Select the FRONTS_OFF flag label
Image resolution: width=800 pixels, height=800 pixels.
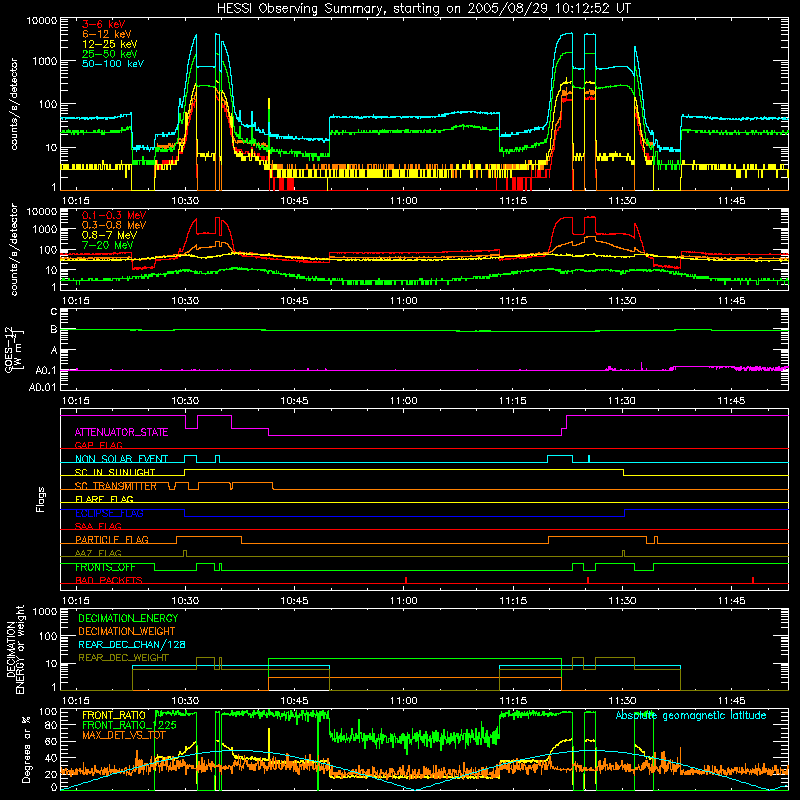105,567
